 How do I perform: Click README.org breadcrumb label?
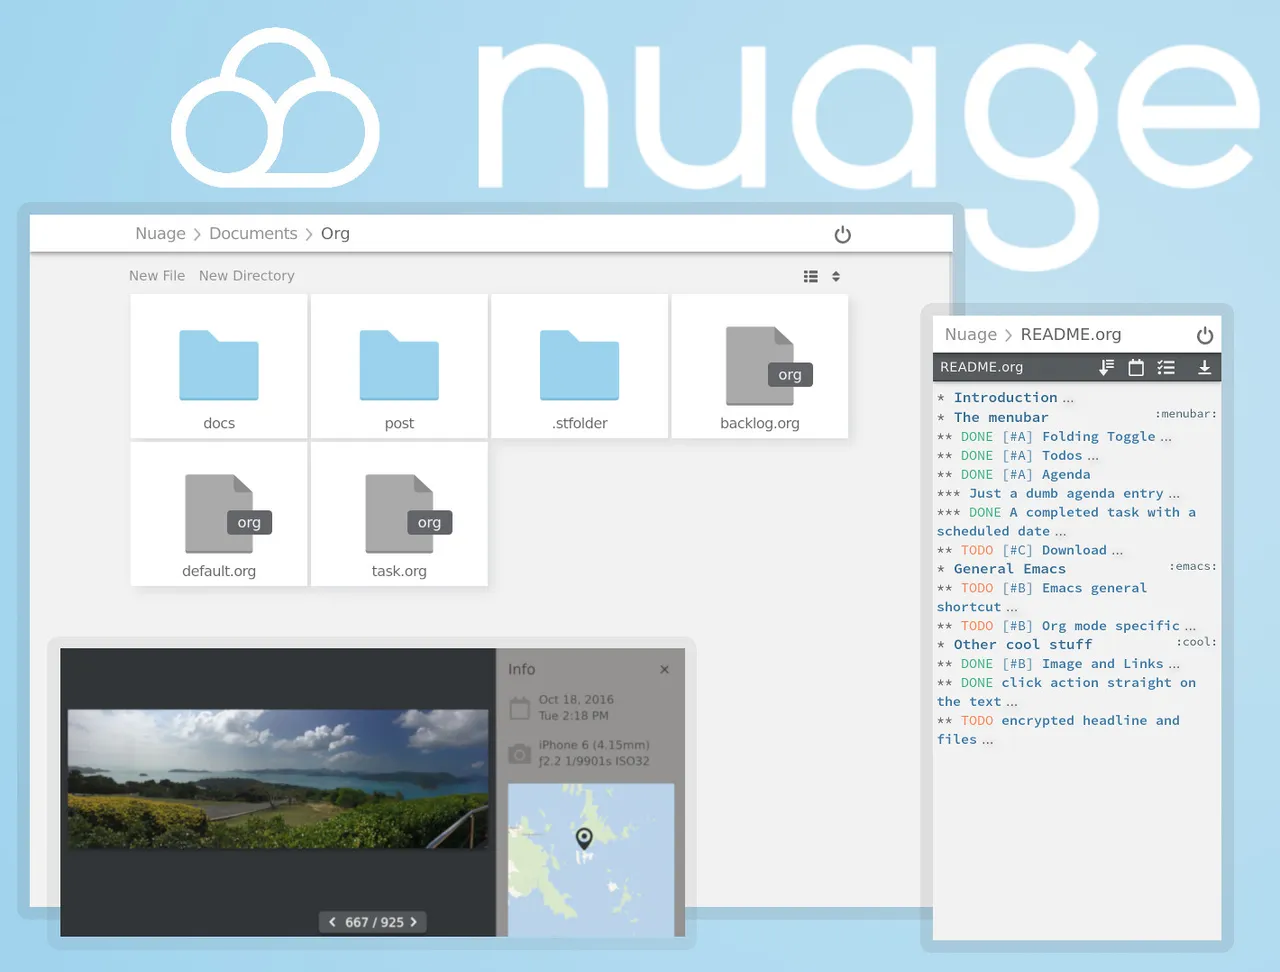(1071, 334)
